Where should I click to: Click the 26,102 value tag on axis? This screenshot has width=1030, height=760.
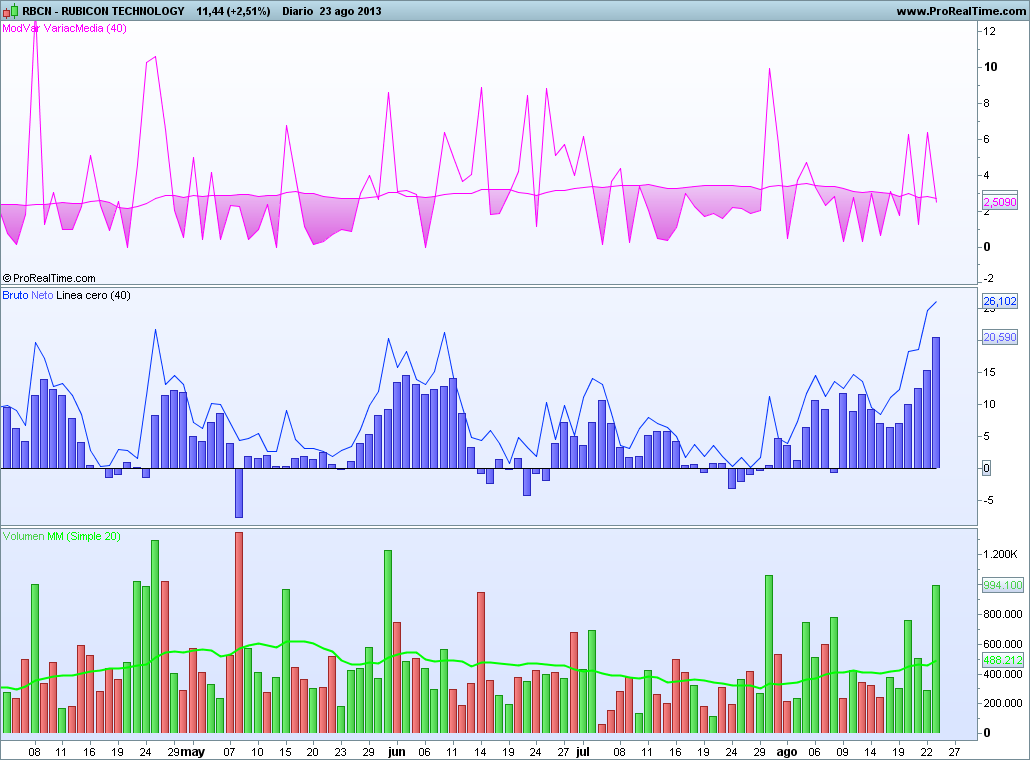pos(1000,301)
